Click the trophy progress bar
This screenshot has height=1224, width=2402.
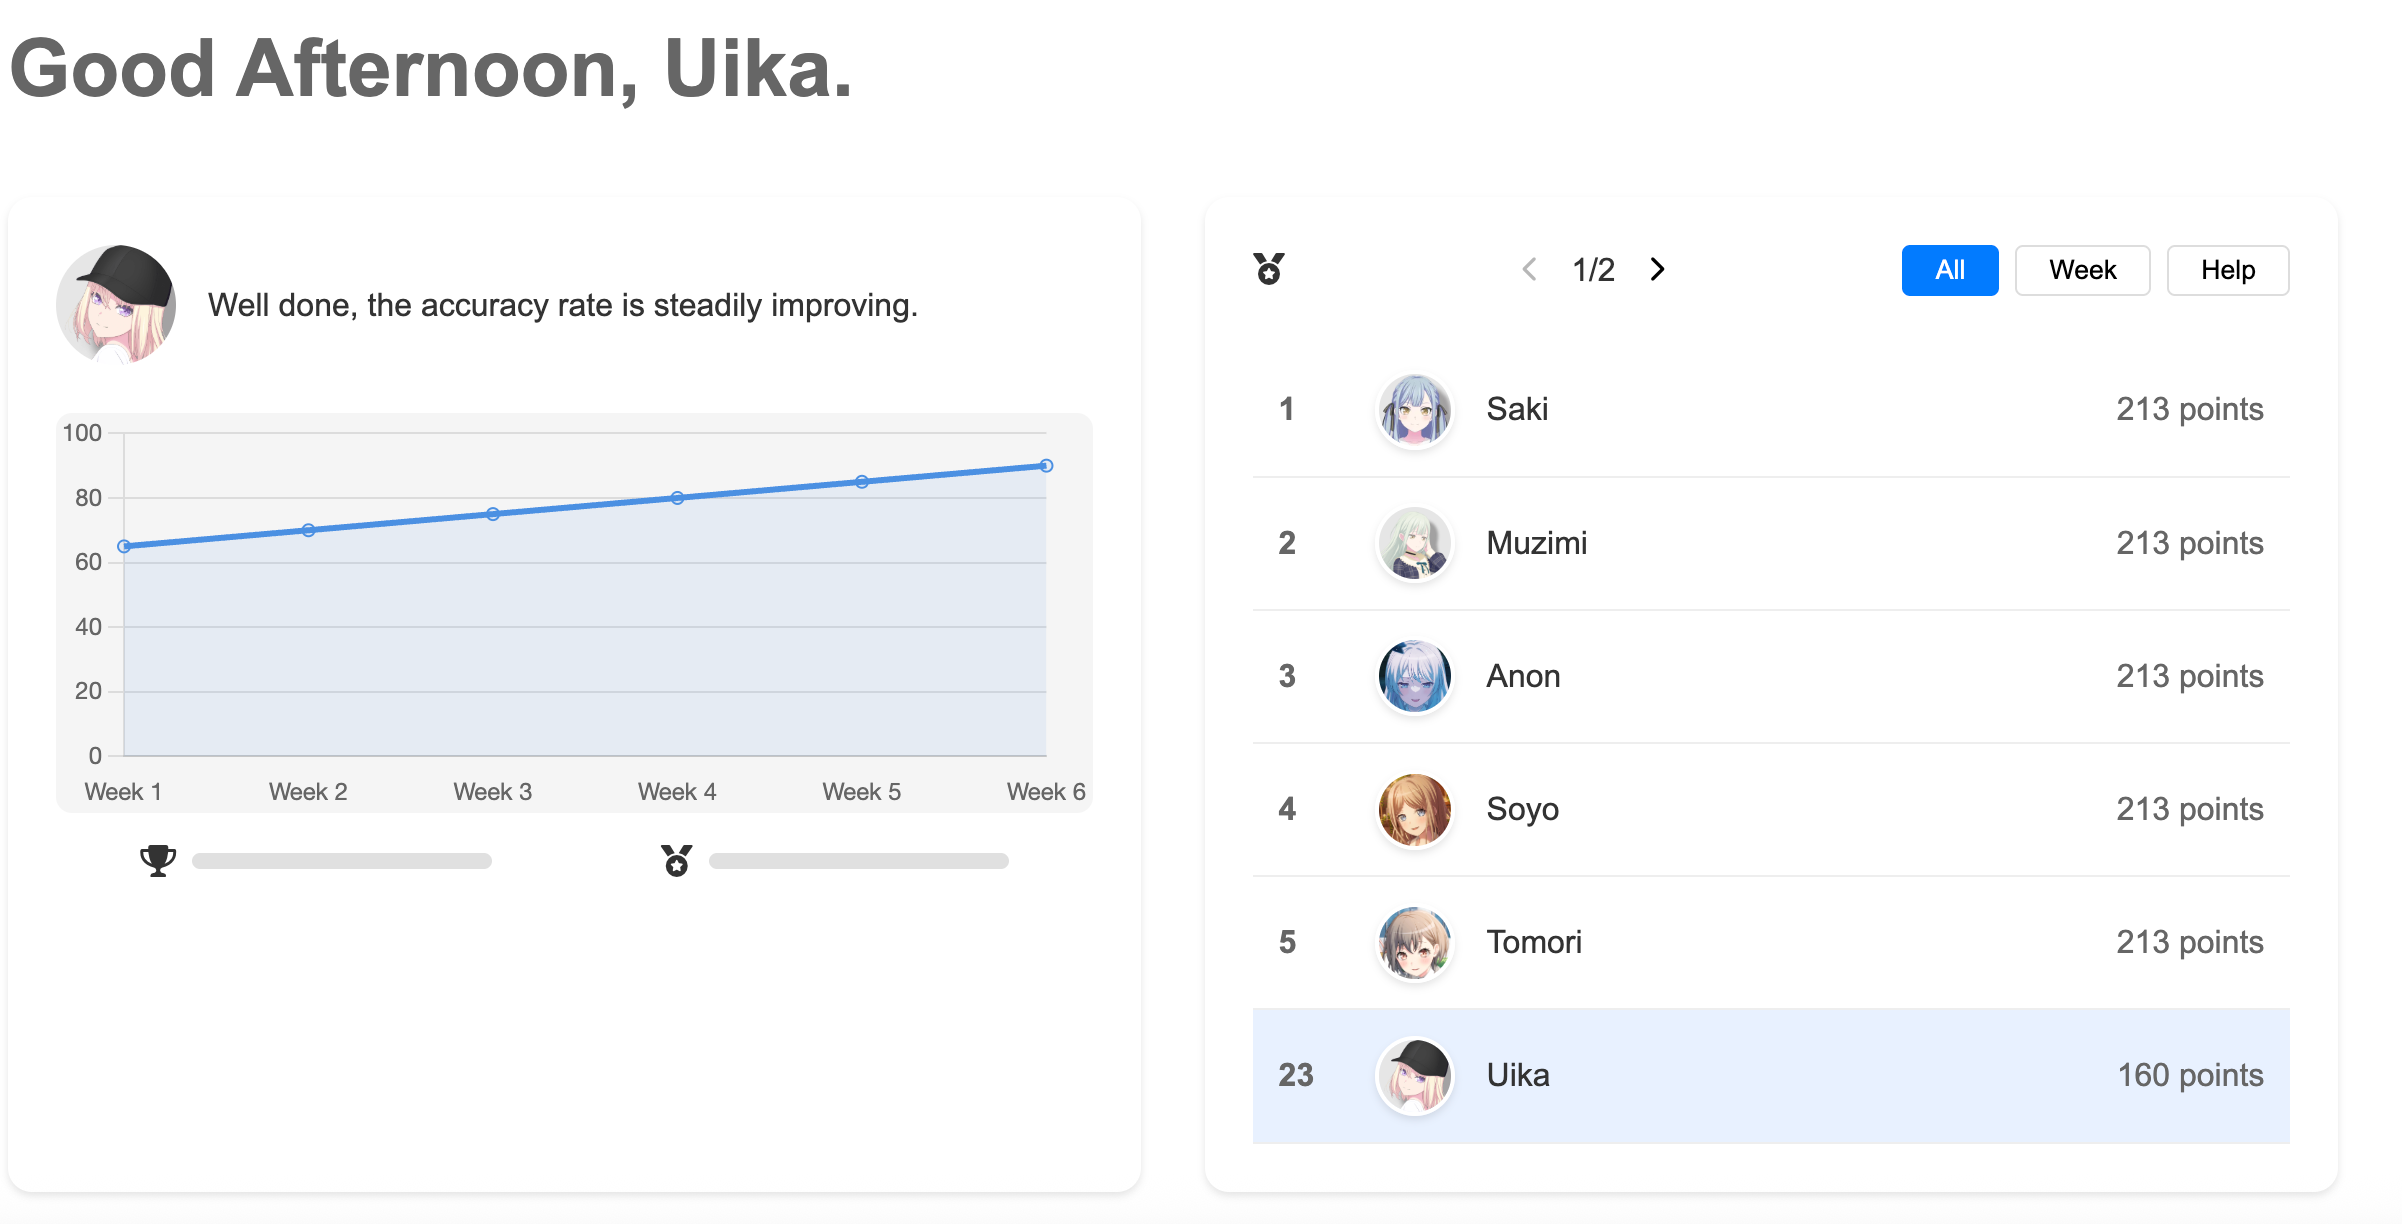[342, 861]
